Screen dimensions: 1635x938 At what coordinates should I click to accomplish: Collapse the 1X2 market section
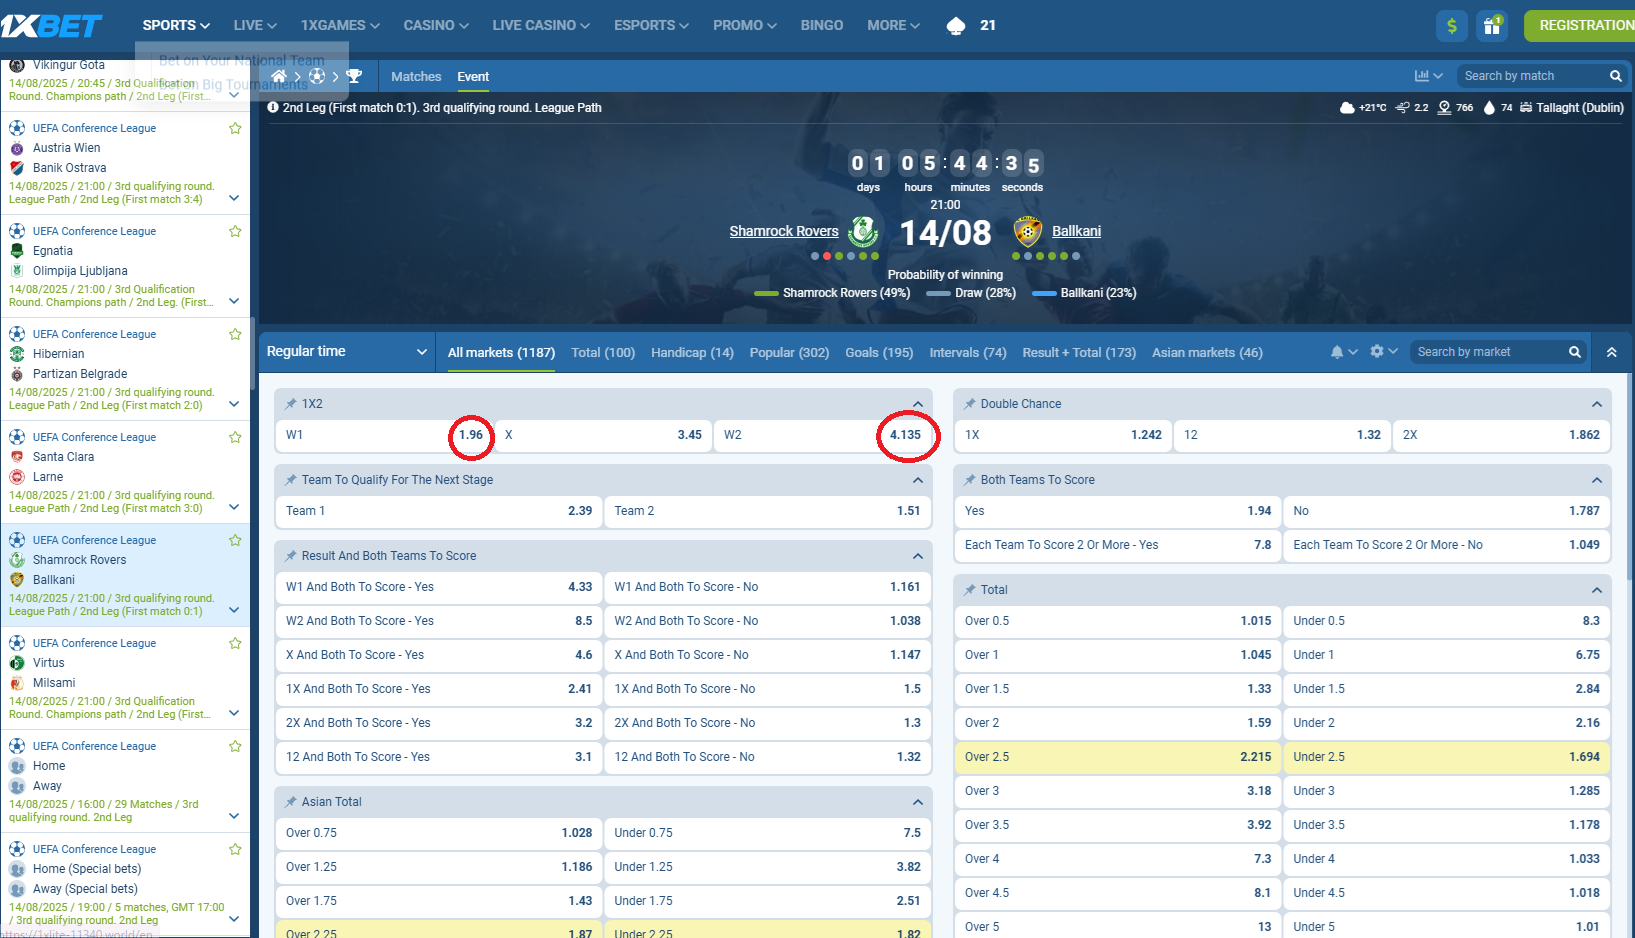point(918,404)
